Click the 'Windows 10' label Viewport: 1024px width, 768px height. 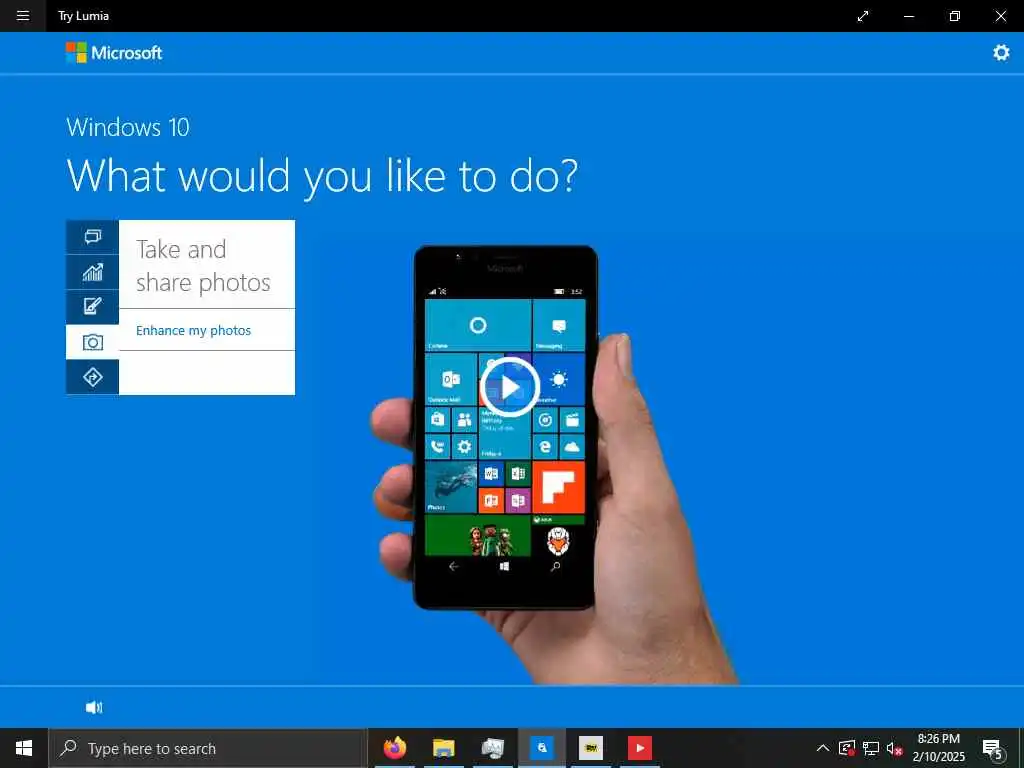[x=128, y=127]
